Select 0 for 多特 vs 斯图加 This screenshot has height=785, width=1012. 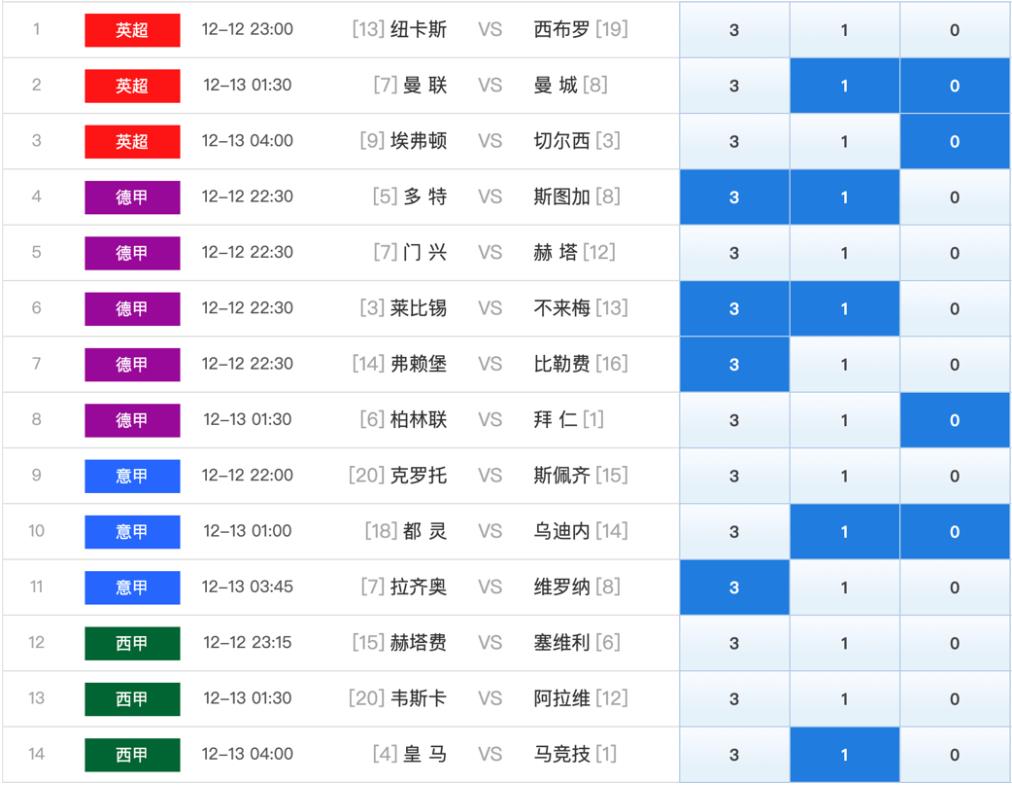pos(955,197)
